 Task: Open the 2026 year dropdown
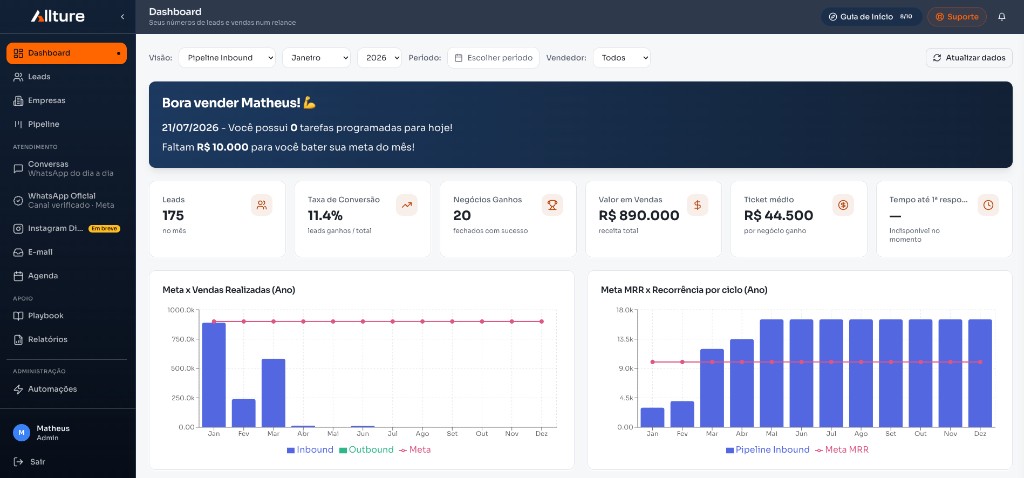point(379,57)
